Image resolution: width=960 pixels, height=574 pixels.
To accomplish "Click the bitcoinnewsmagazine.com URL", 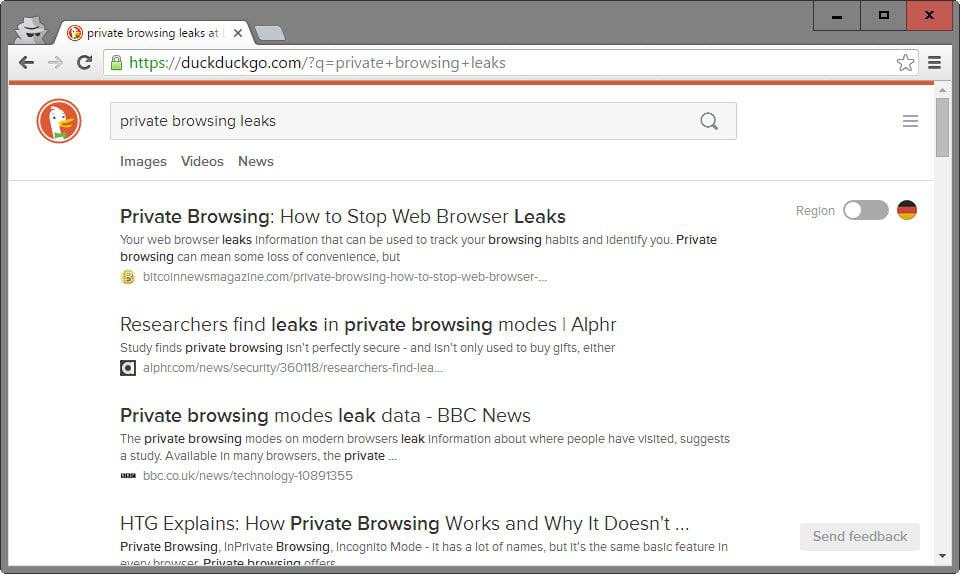I will (345, 277).
